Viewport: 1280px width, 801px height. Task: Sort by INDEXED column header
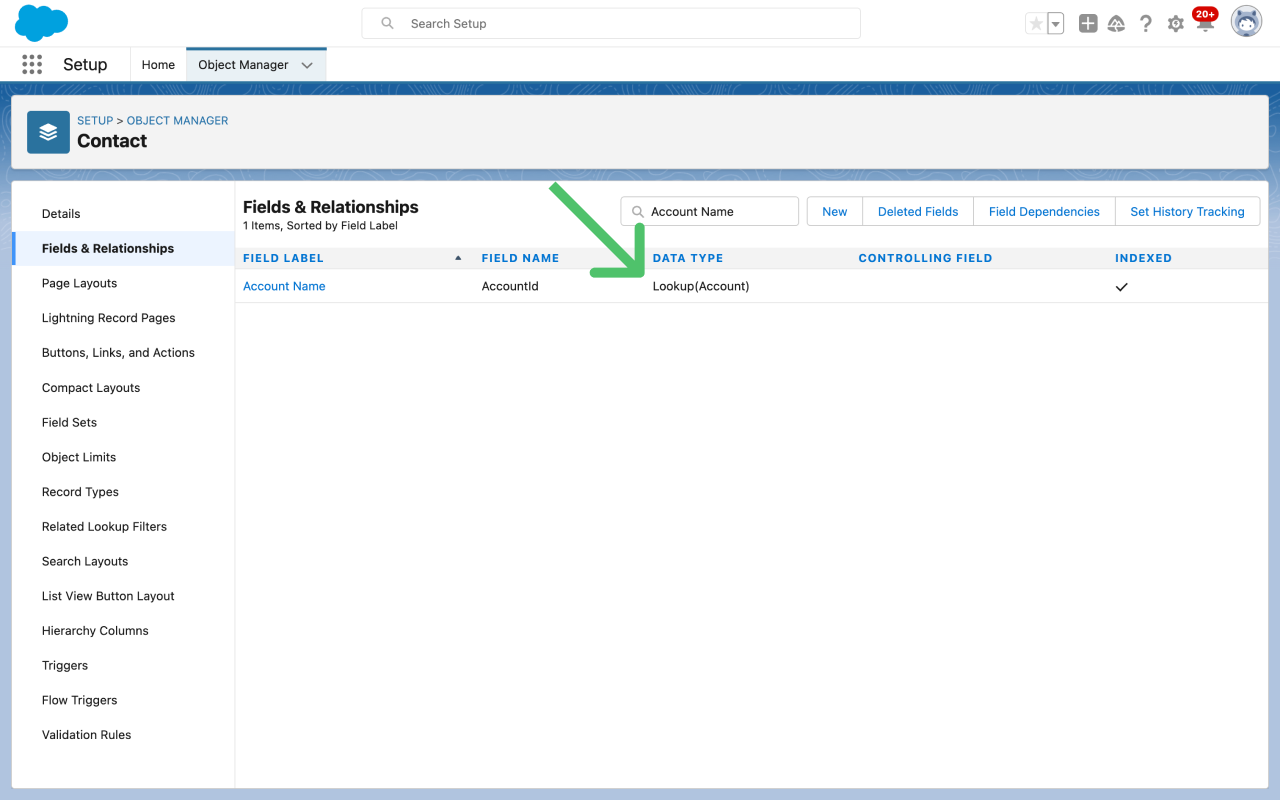point(1143,258)
